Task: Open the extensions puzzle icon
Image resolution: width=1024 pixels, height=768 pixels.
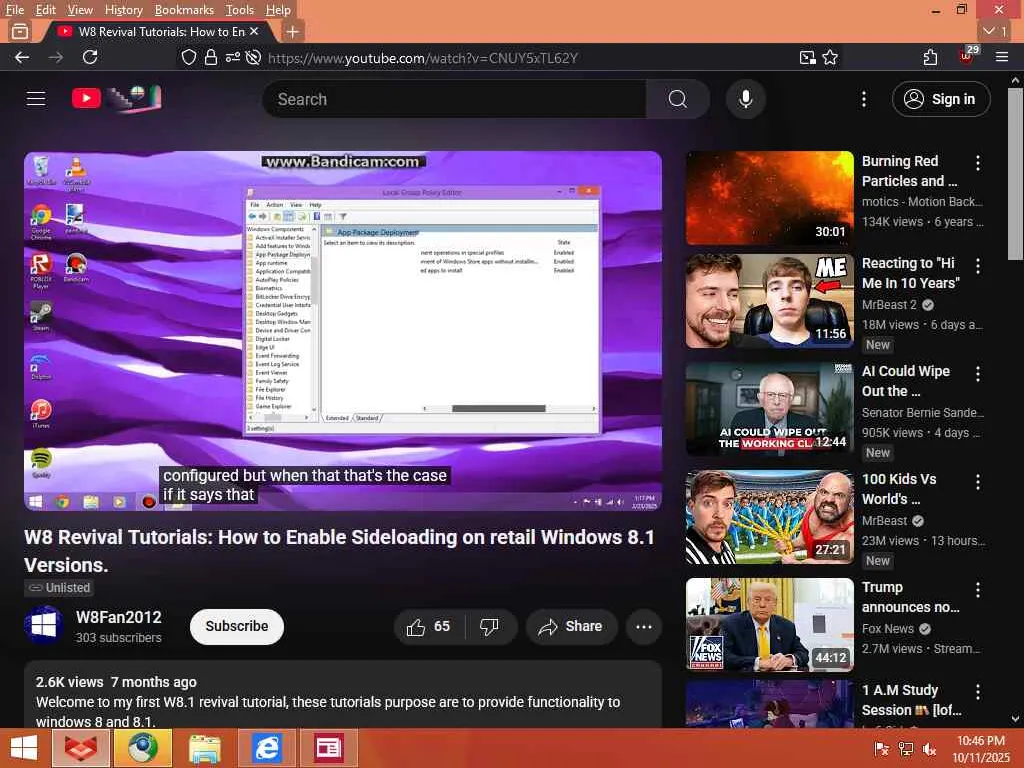Action: coord(931,57)
